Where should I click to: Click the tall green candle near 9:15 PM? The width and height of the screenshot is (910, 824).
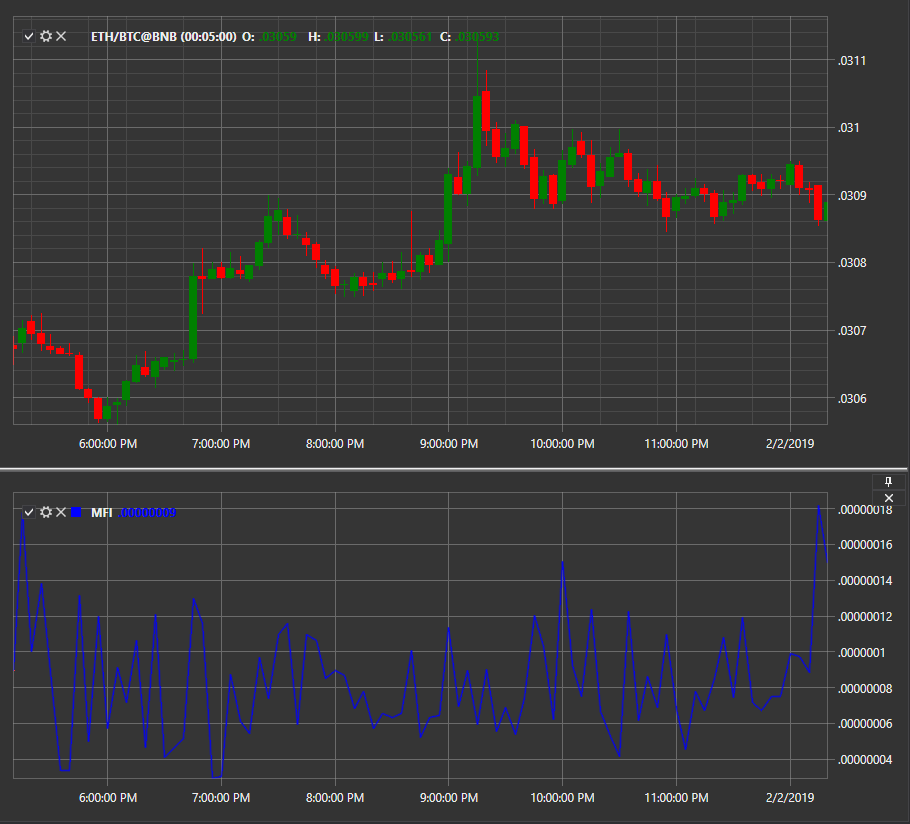[477, 132]
